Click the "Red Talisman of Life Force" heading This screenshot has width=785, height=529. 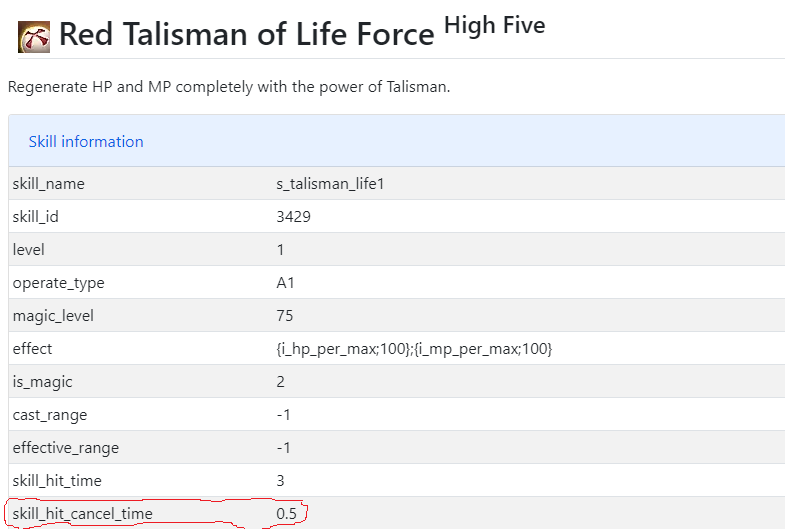pyautogui.click(x=246, y=35)
